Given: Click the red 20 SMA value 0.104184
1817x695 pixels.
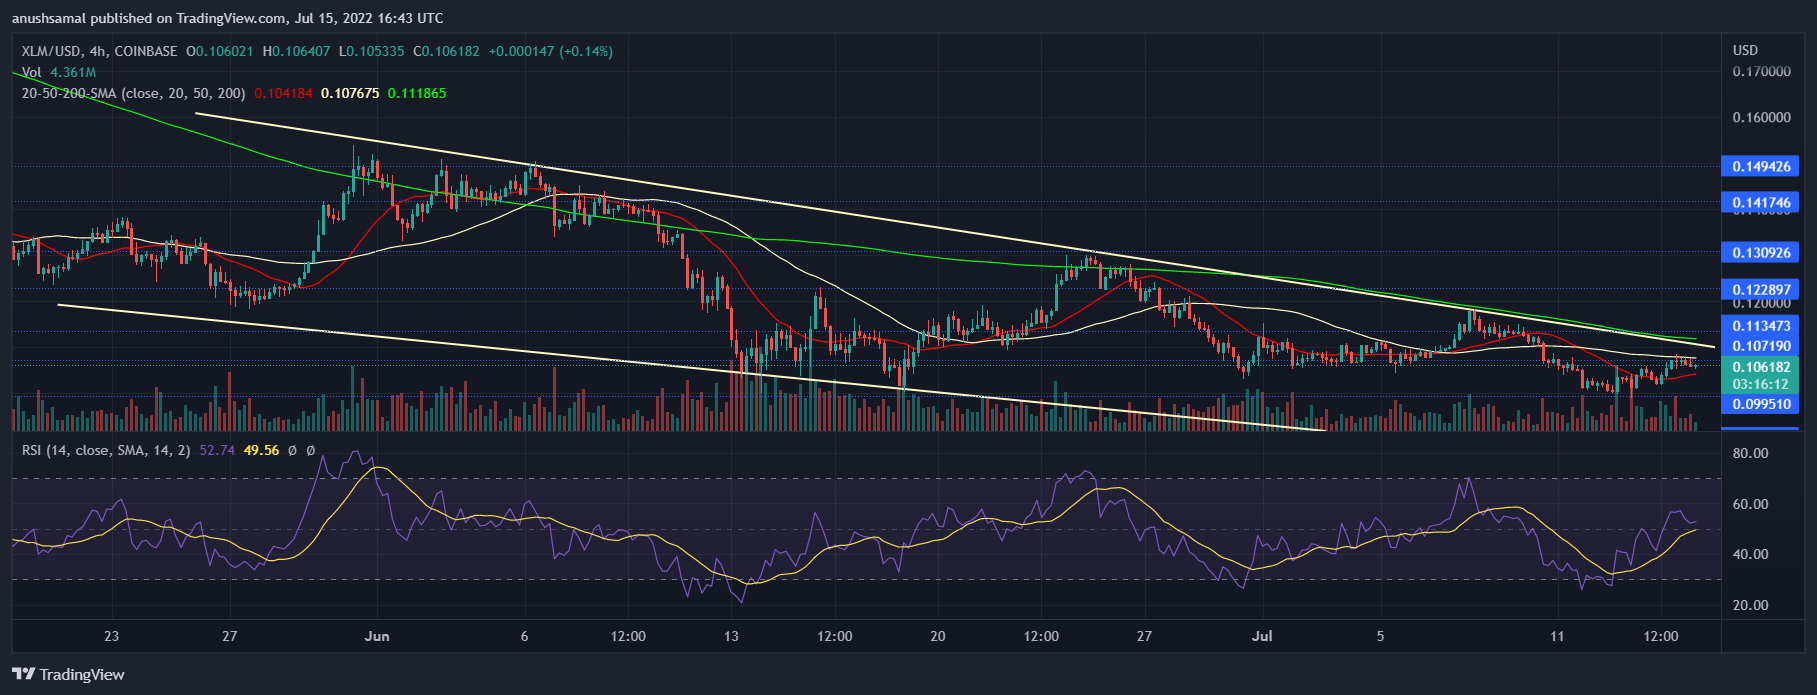Looking at the screenshot, I should pyautogui.click(x=283, y=93).
